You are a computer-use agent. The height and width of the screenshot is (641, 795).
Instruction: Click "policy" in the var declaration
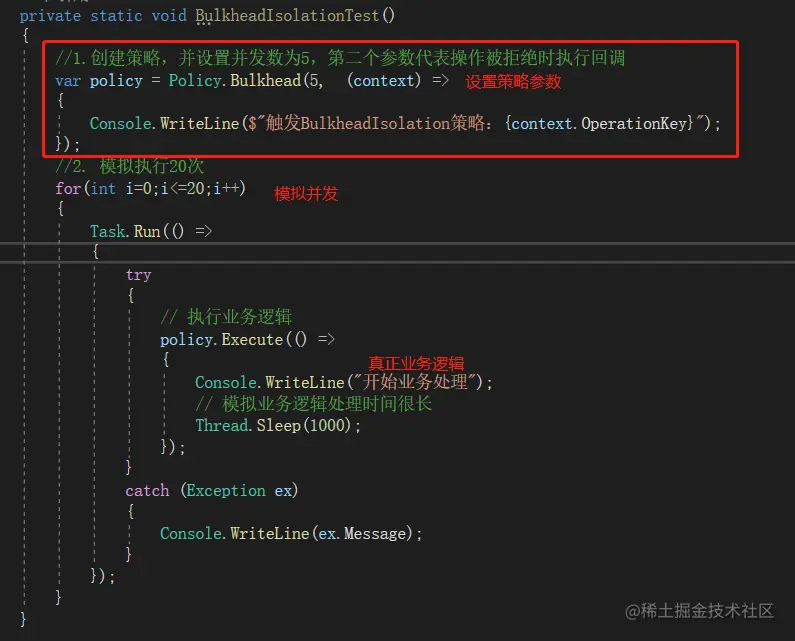[116, 81]
